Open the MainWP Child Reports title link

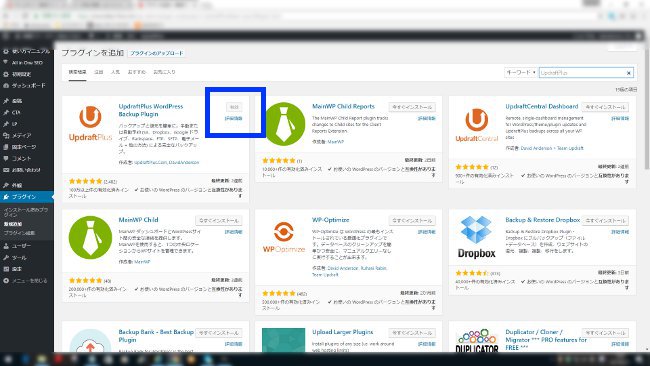343,107
